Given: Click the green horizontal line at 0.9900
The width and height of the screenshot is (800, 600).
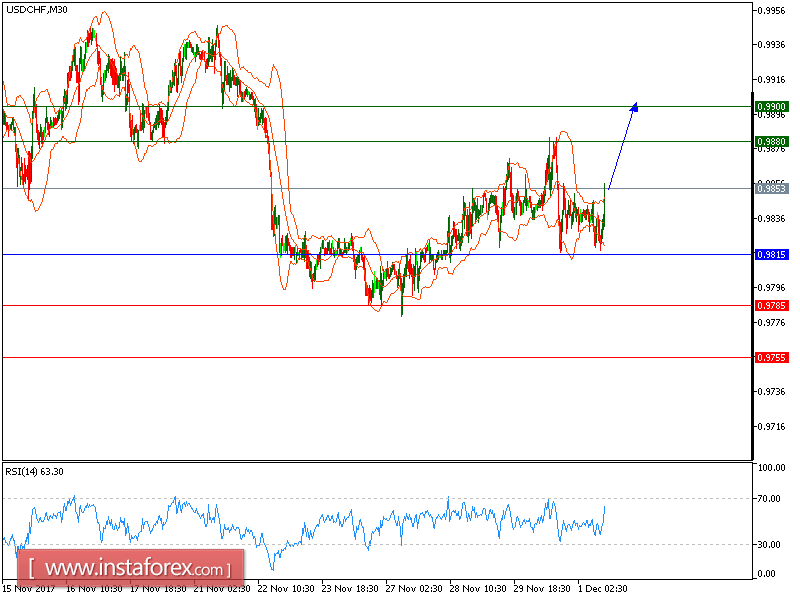Looking at the screenshot, I should click(400, 106).
